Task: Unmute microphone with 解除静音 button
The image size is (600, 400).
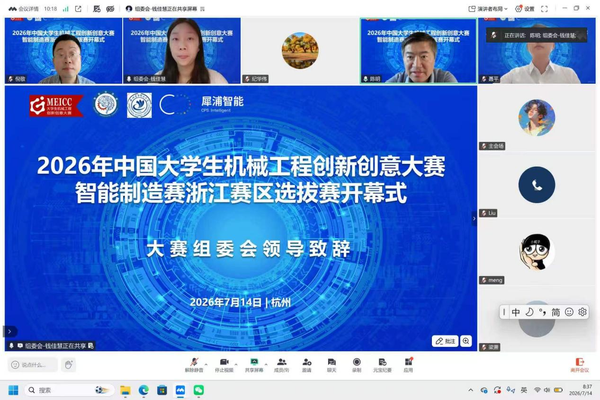Action: [x=194, y=365]
